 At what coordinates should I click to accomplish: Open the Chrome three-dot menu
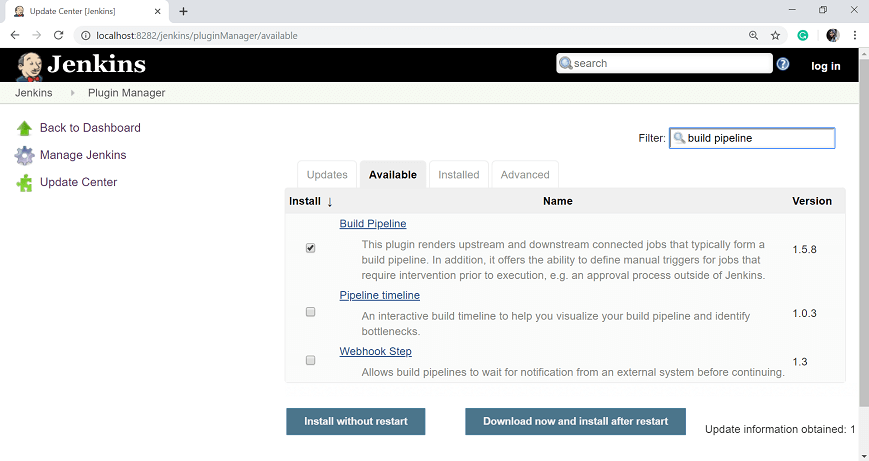(855, 35)
